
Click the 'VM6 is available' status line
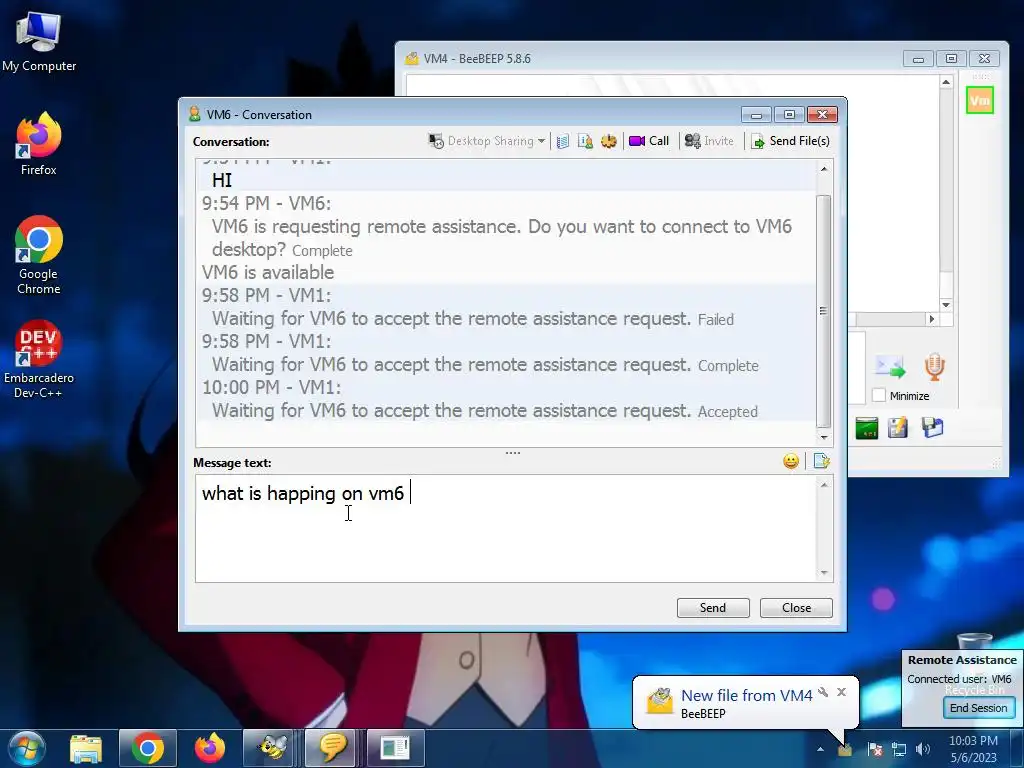tap(268, 272)
